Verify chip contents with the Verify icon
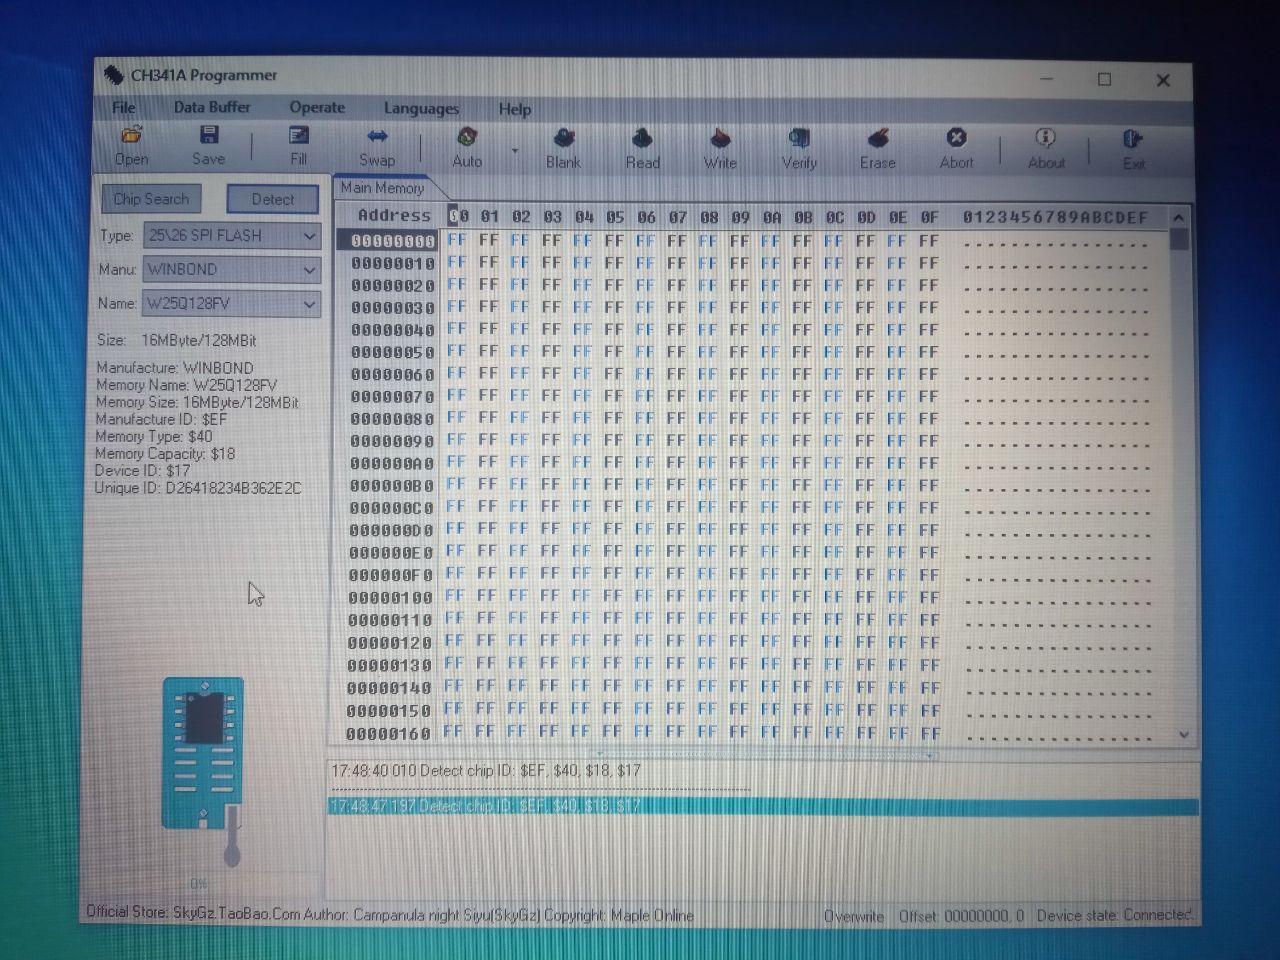Screen dimensions: 1280x960 coord(799,149)
